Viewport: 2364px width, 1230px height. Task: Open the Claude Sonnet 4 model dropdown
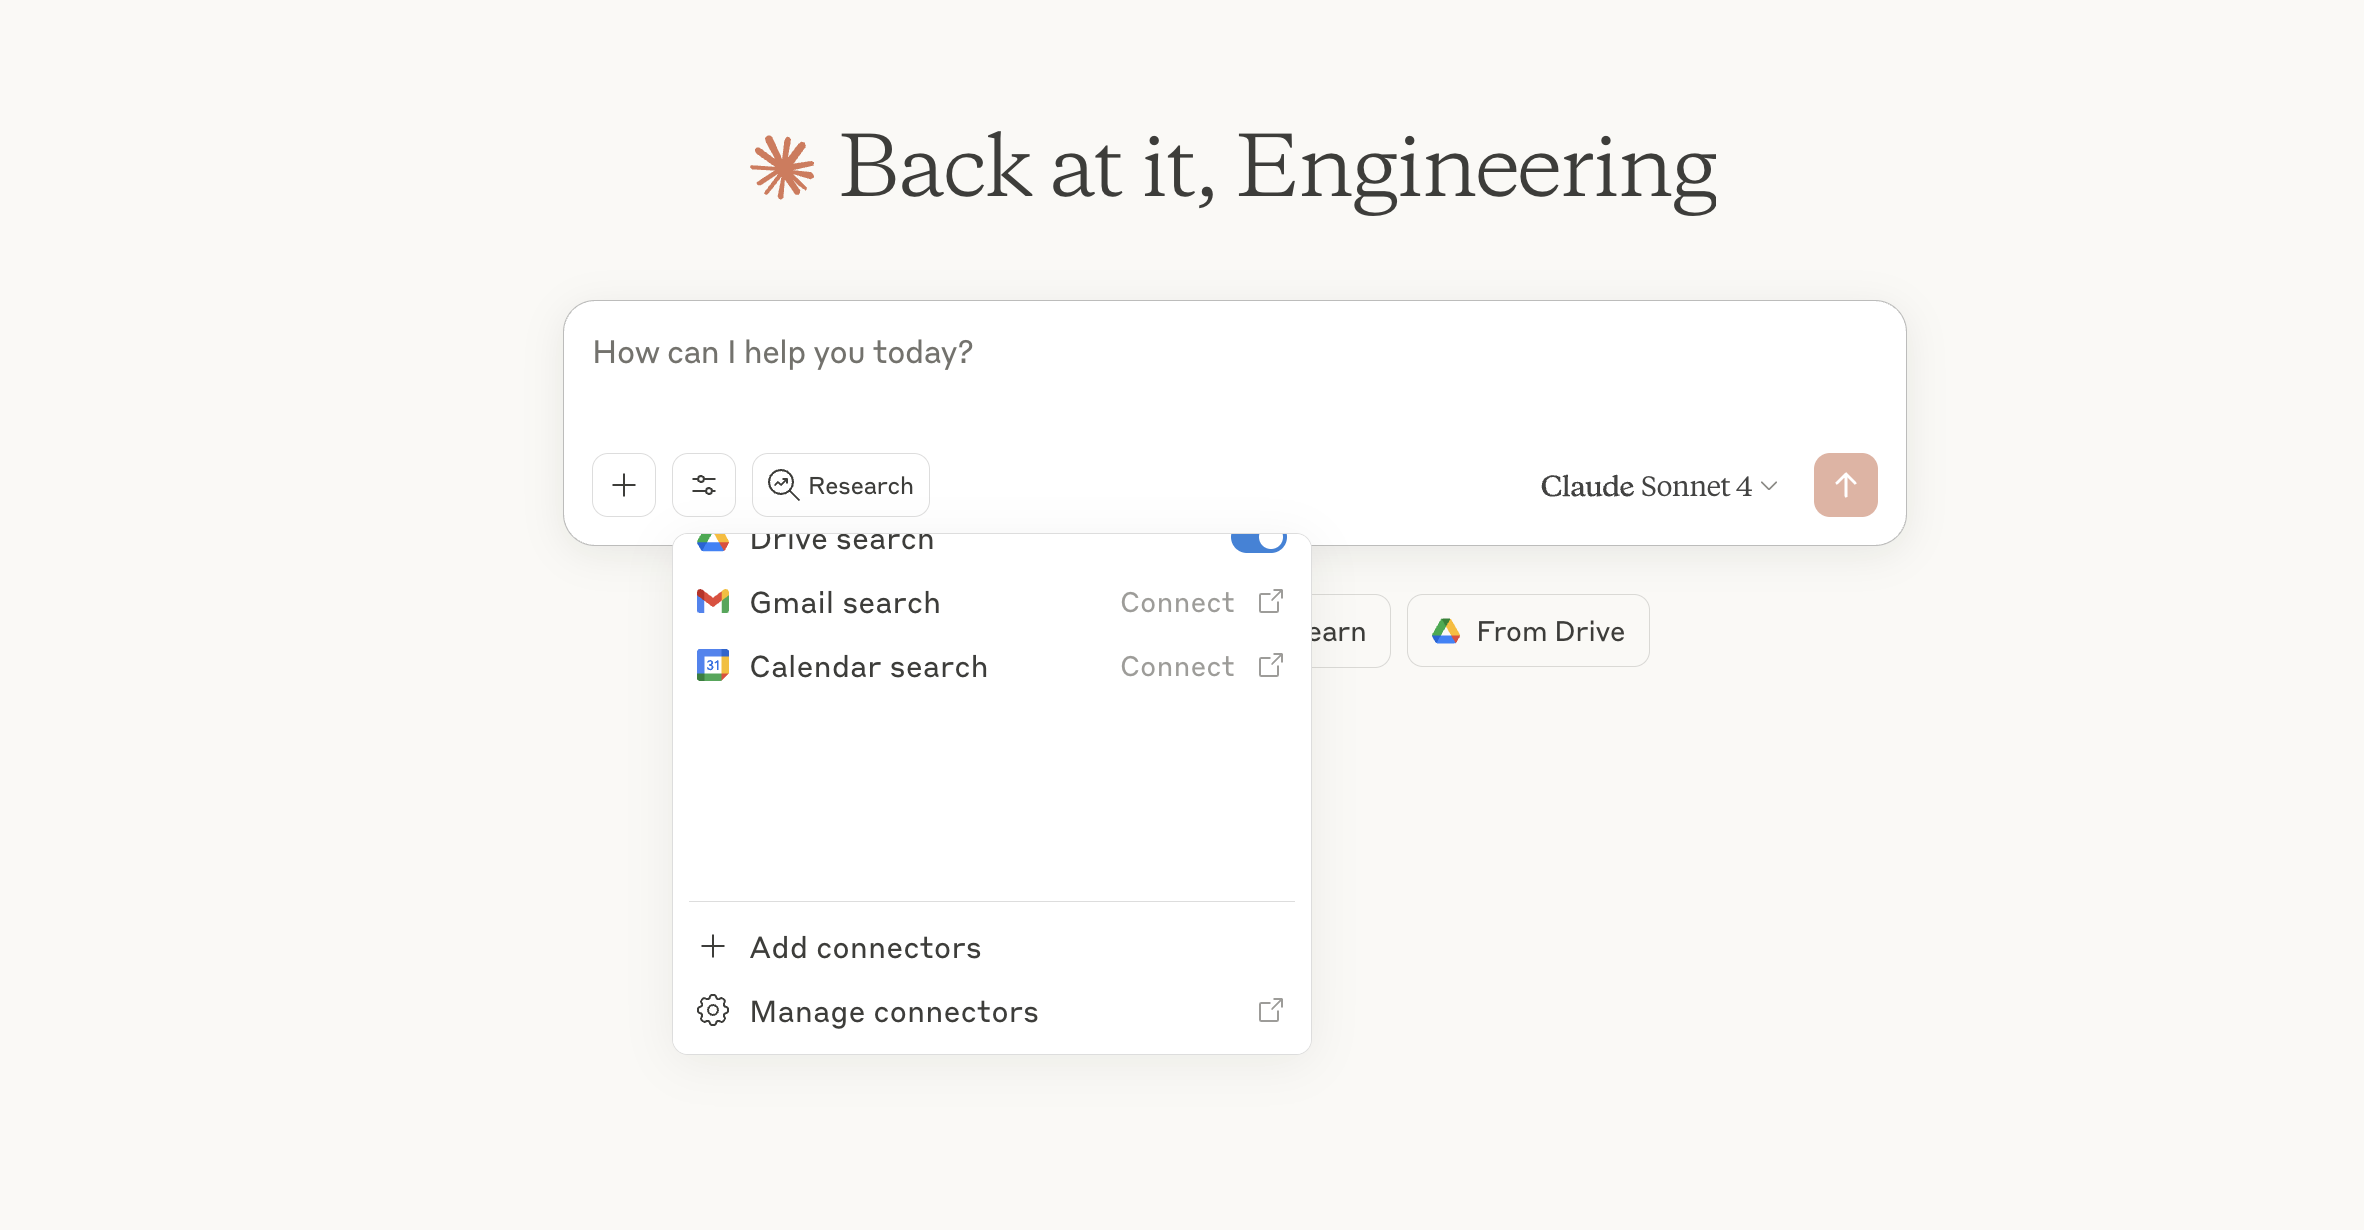pyautogui.click(x=1658, y=486)
